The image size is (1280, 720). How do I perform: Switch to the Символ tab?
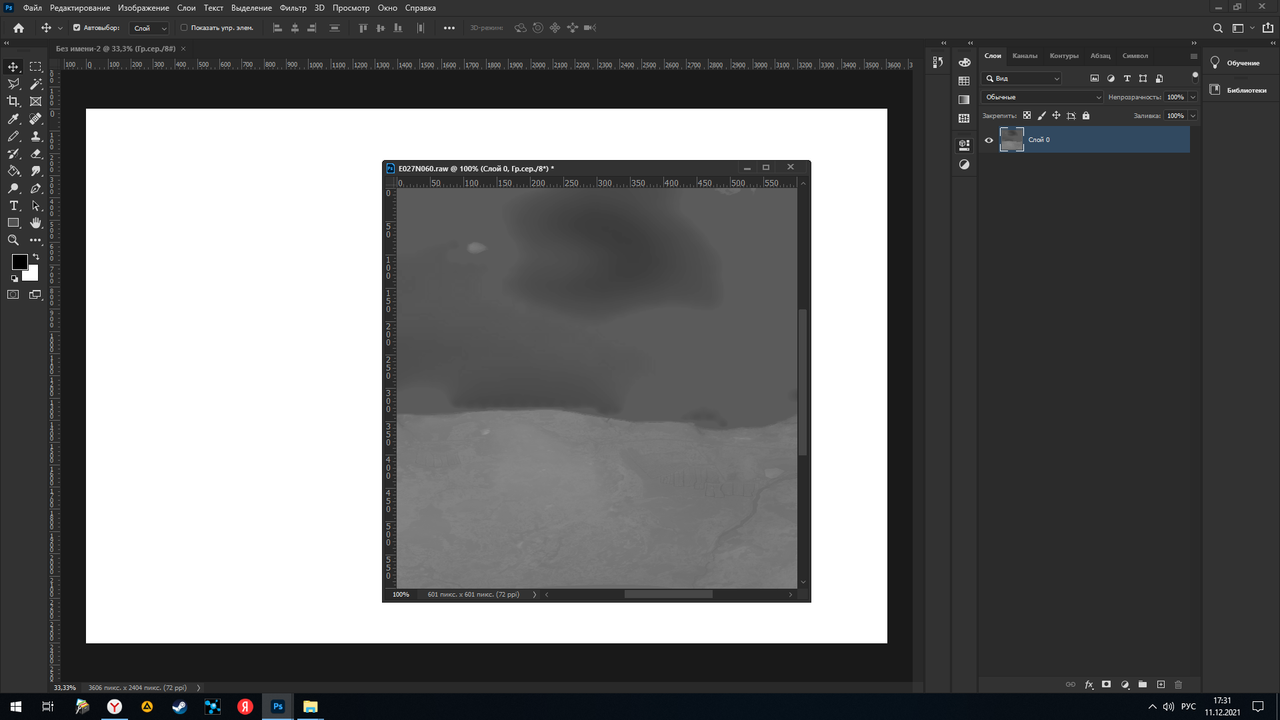tap(1135, 56)
